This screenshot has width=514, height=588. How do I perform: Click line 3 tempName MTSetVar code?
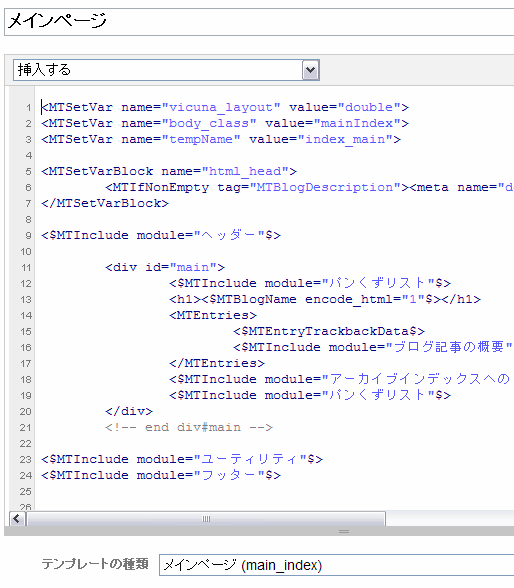221,140
